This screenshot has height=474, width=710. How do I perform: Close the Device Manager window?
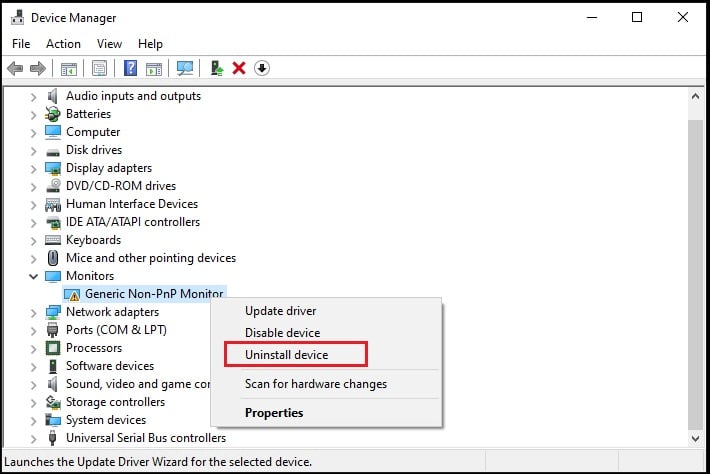tap(683, 17)
